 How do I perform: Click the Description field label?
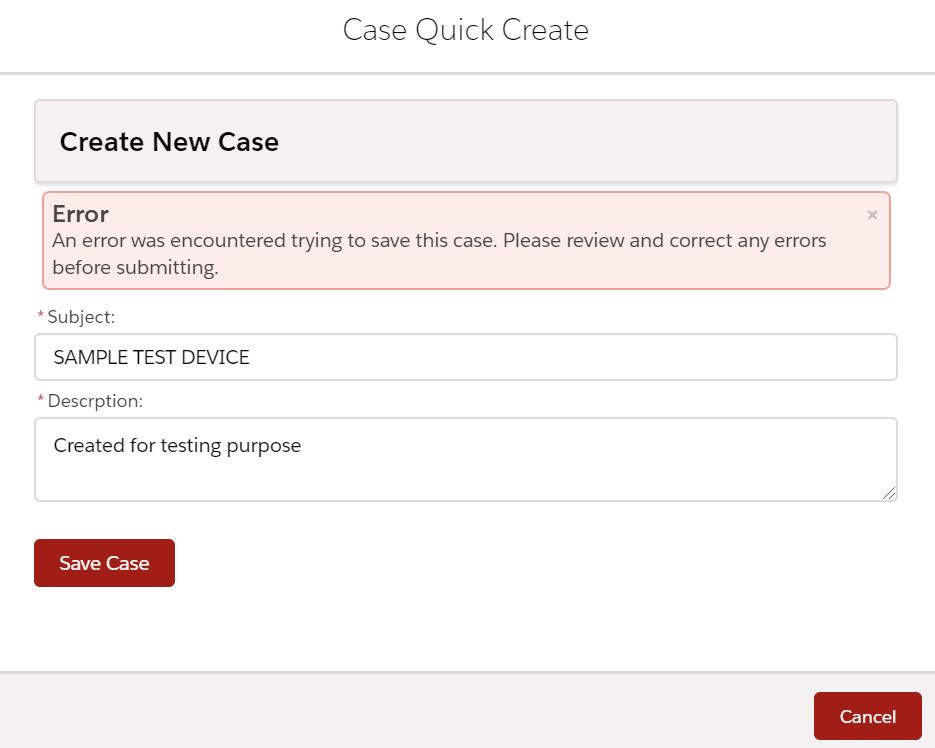click(x=95, y=401)
